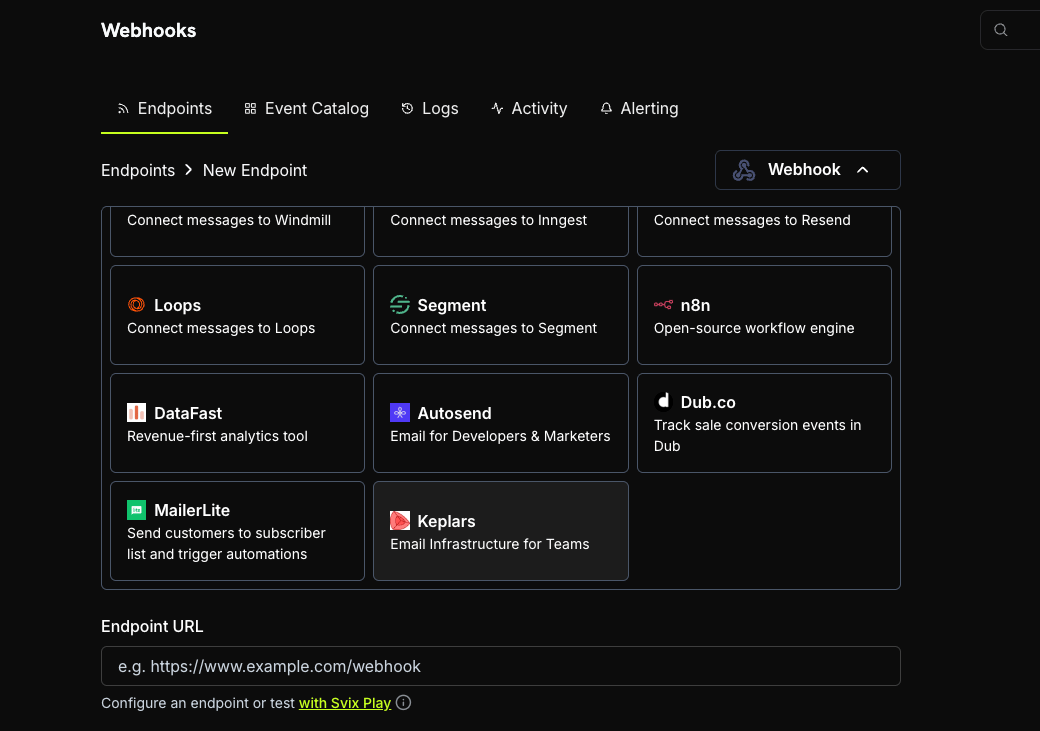1040x731 pixels.
Task: Click 'Revenue-first analytics tool' description
Action: 218,436
